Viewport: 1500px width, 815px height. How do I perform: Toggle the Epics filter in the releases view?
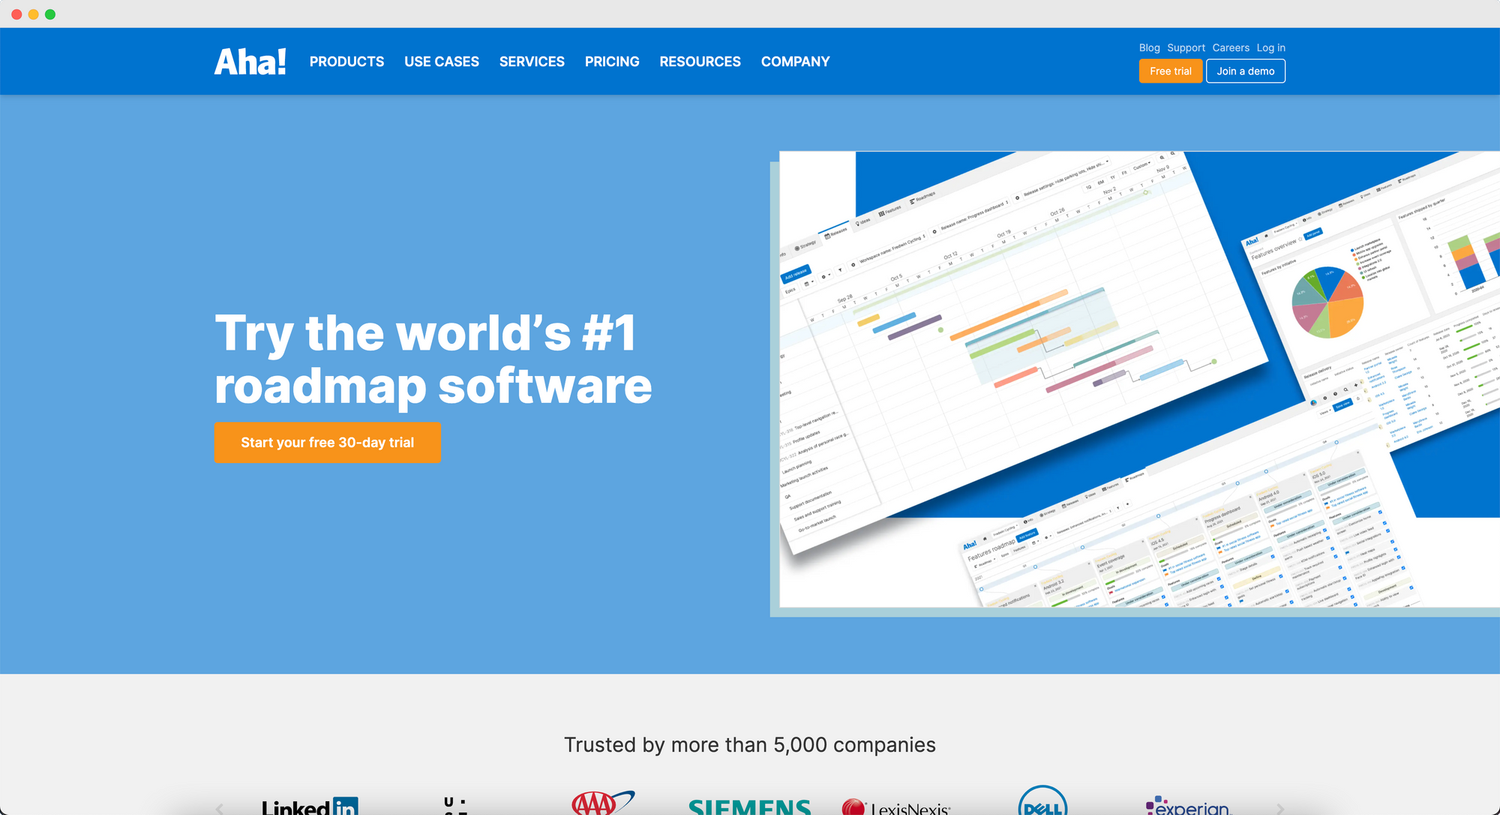tap(791, 288)
